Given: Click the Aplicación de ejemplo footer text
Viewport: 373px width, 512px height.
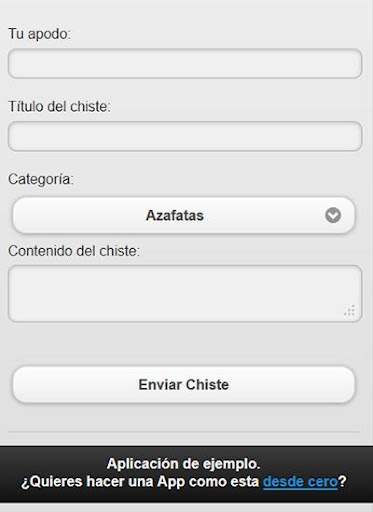Looking at the screenshot, I should [x=183, y=464].
